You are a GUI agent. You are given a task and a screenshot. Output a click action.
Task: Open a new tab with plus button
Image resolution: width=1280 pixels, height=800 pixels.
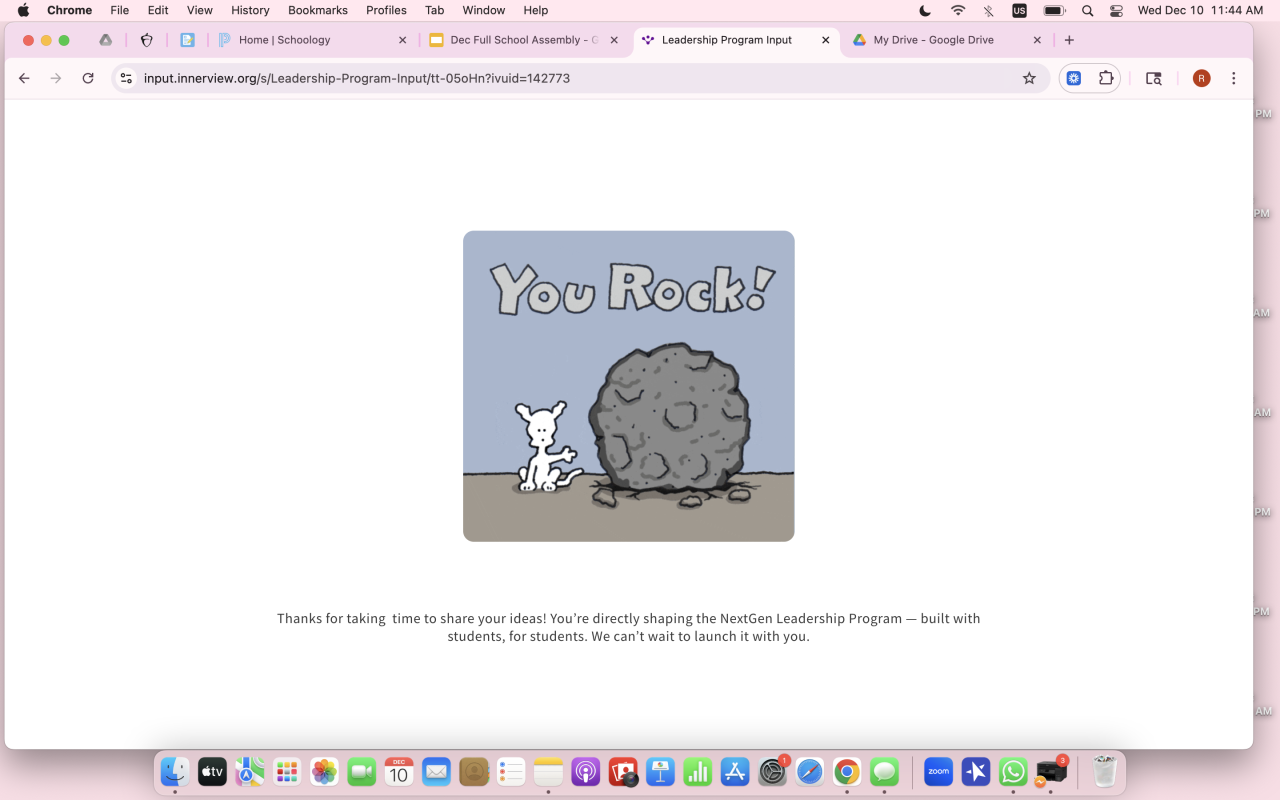tap(1069, 40)
